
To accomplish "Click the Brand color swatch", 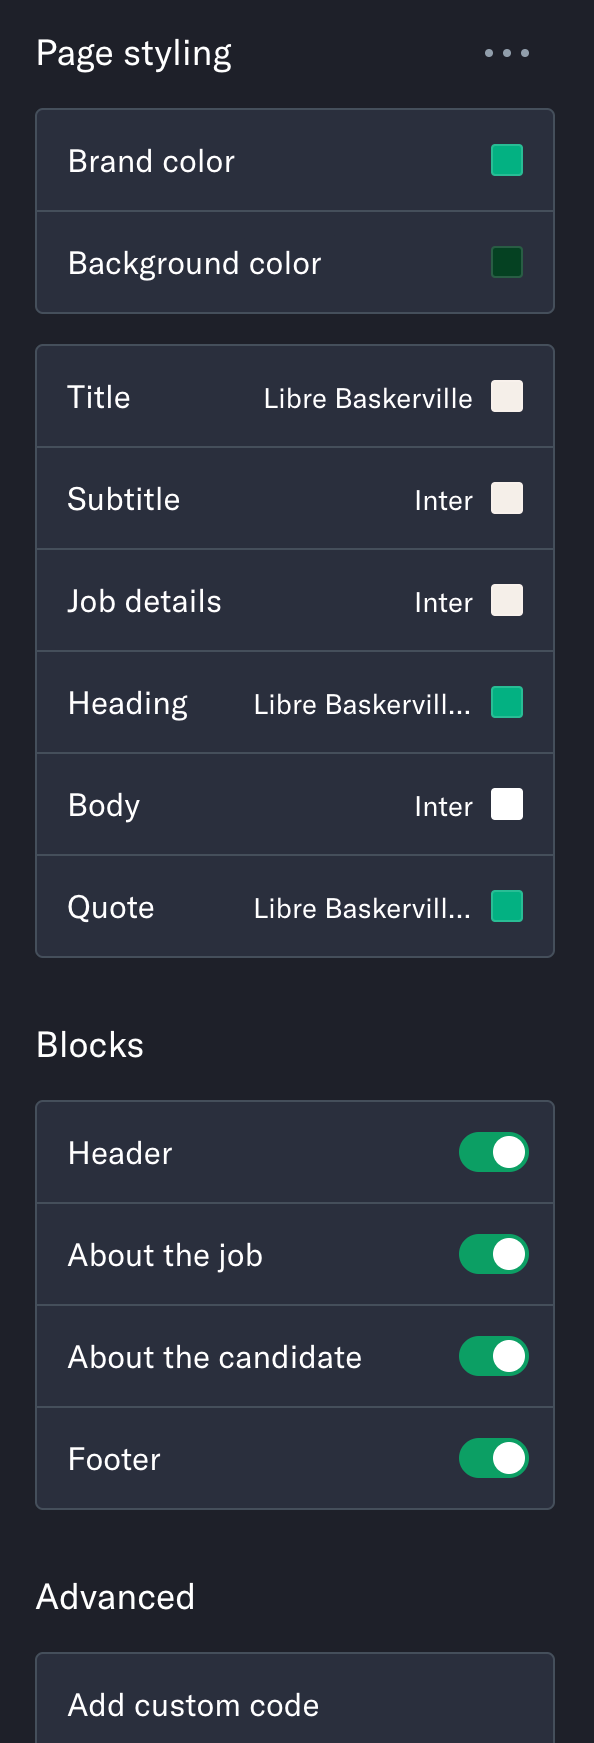I will click(507, 159).
